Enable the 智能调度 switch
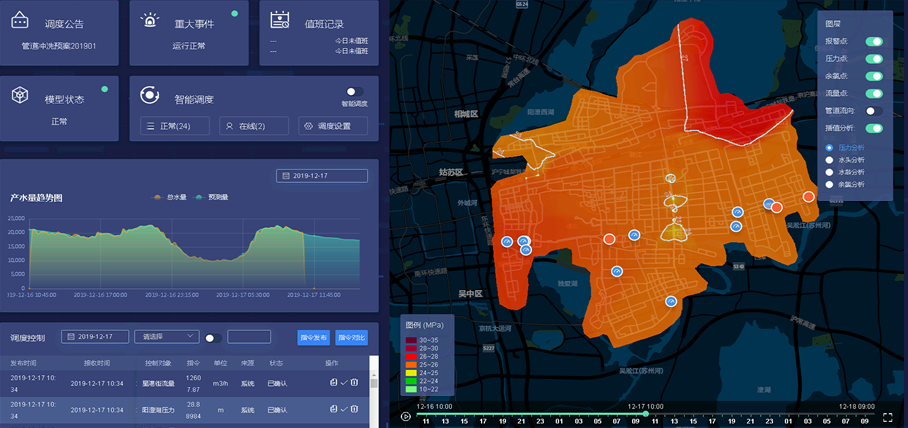 pos(355,92)
